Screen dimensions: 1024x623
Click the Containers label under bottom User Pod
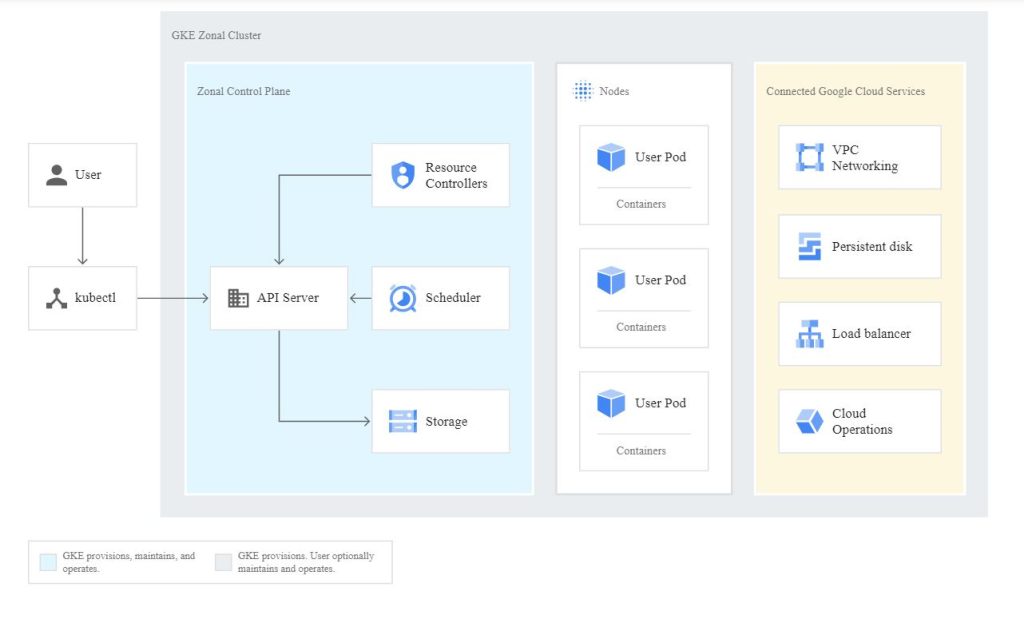coord(644,451)
